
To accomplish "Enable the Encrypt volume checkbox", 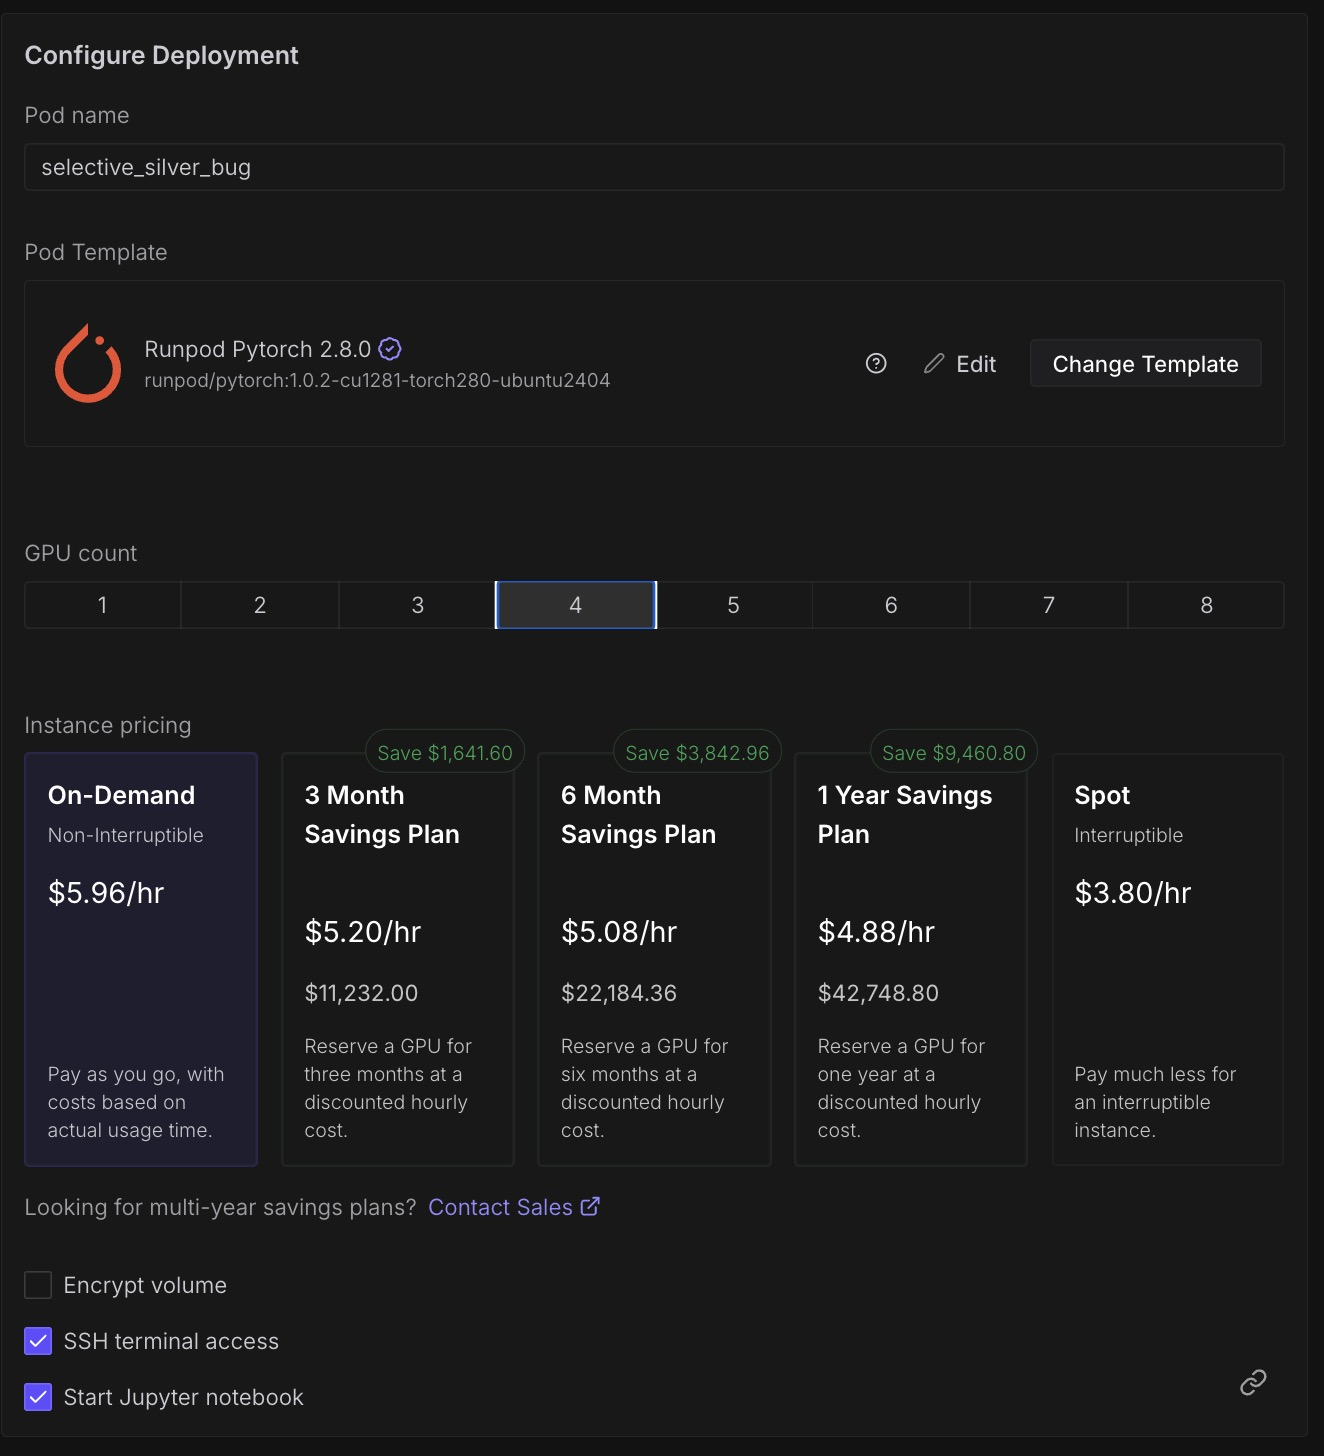I will 38,1285.
